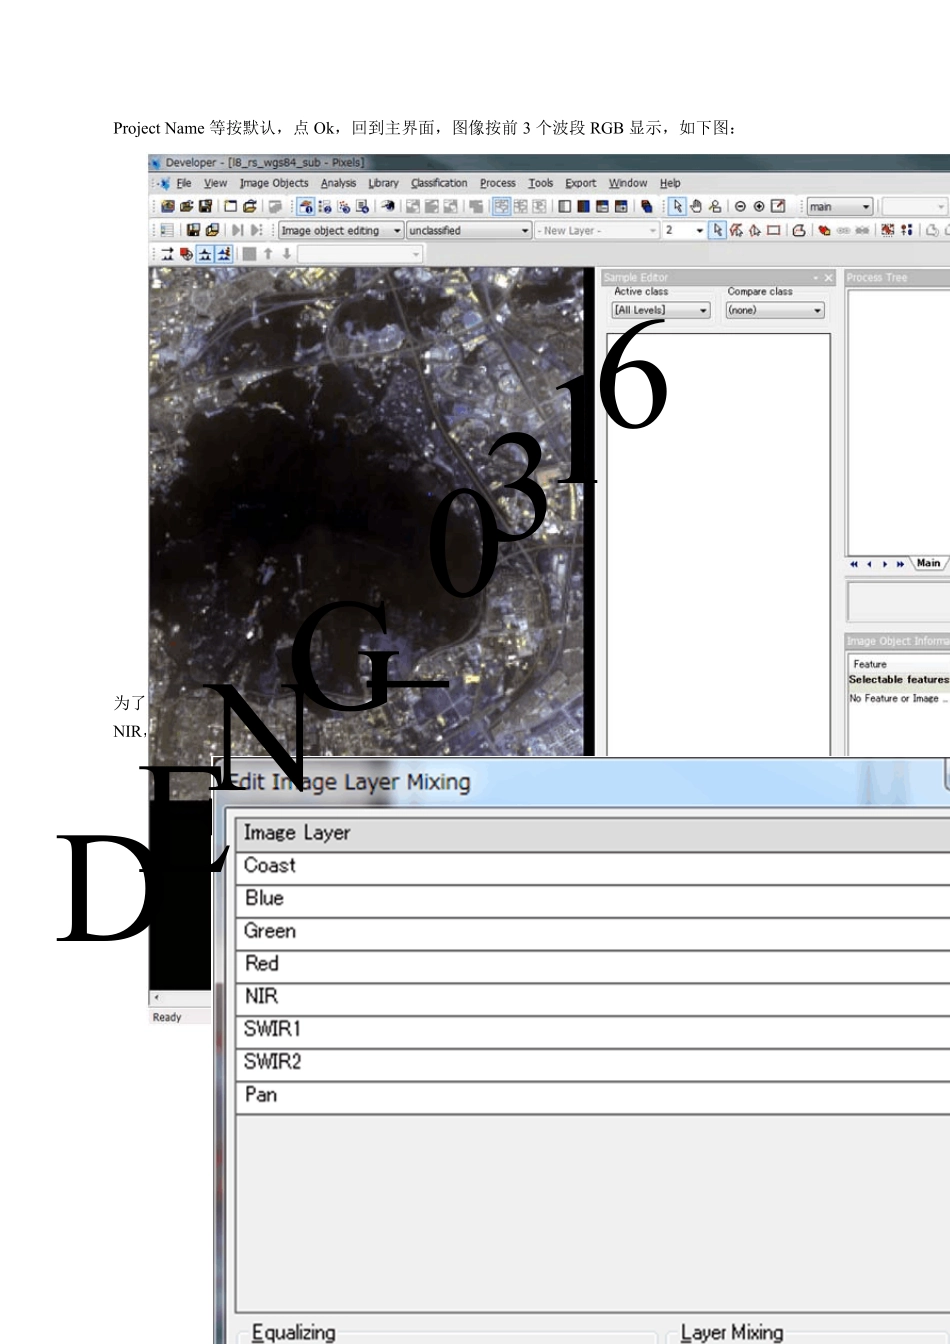This screenshot has width=950, height=1344.
Task: Click the New Workspace icon
Action: click(x=230, y=206)
